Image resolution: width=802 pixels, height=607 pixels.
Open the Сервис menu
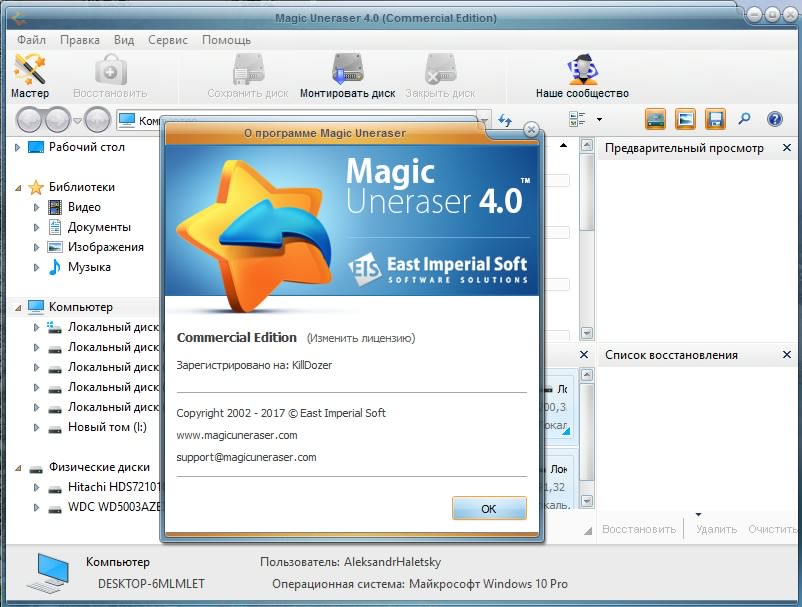(x=167, y=40)
